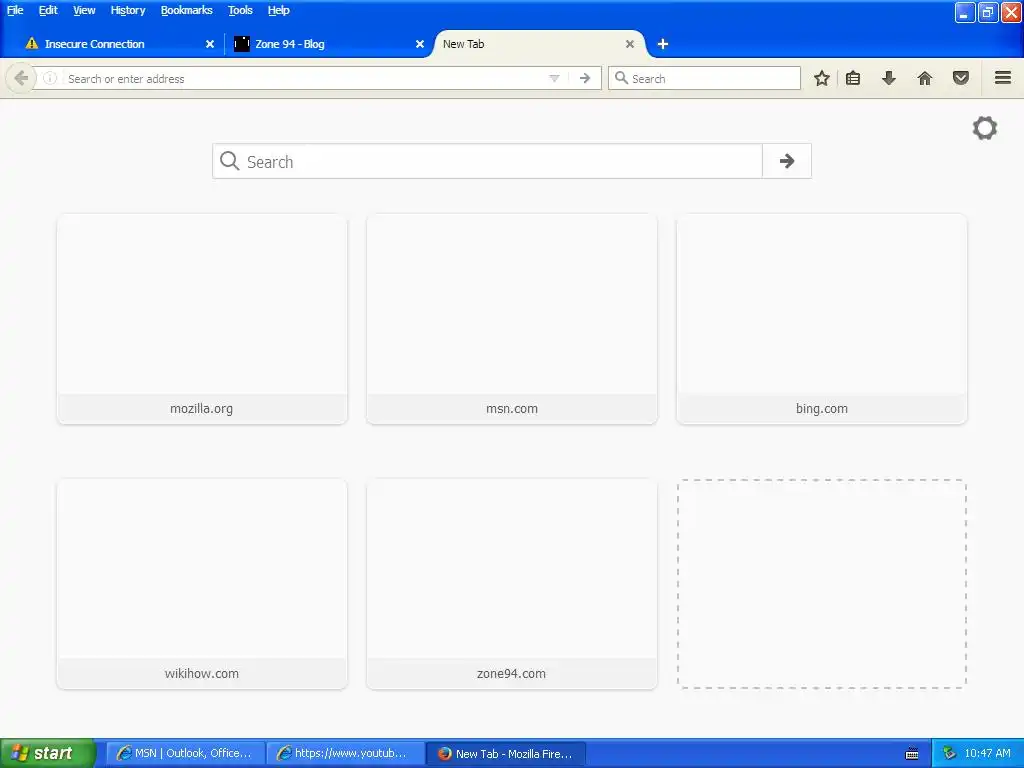Image resolution: width=1024 pixels, height=768 pixels.
Task: Submit search with page arrow button
Action: [787, 161]
